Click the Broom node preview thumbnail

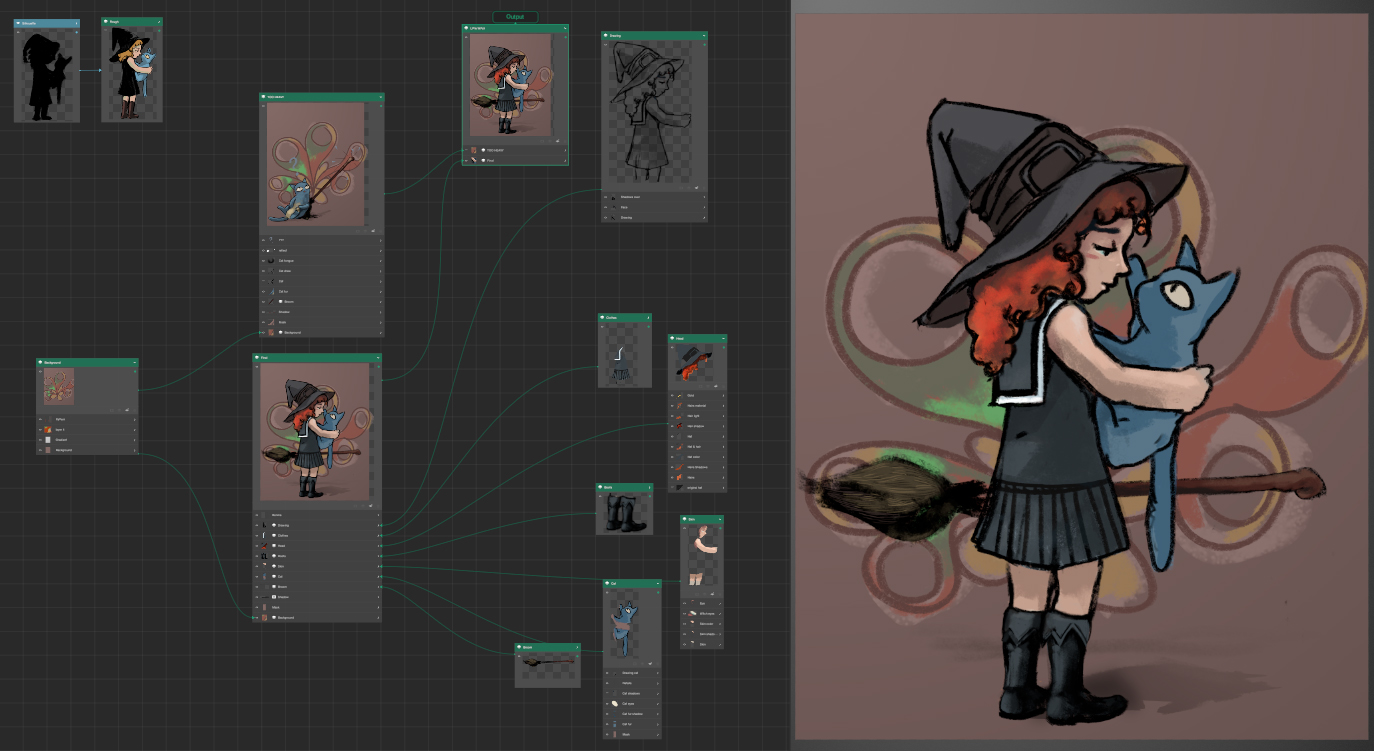[x=548, y=667]
